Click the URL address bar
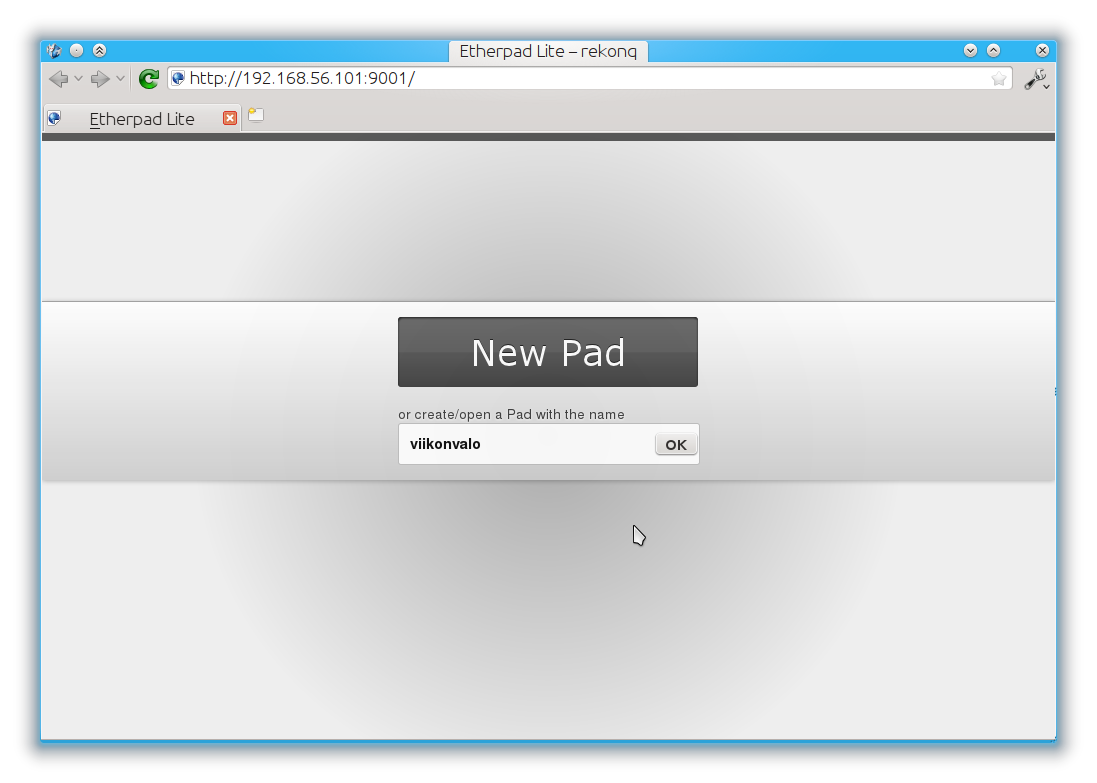Screen dimensions: 1097x783 588,78
